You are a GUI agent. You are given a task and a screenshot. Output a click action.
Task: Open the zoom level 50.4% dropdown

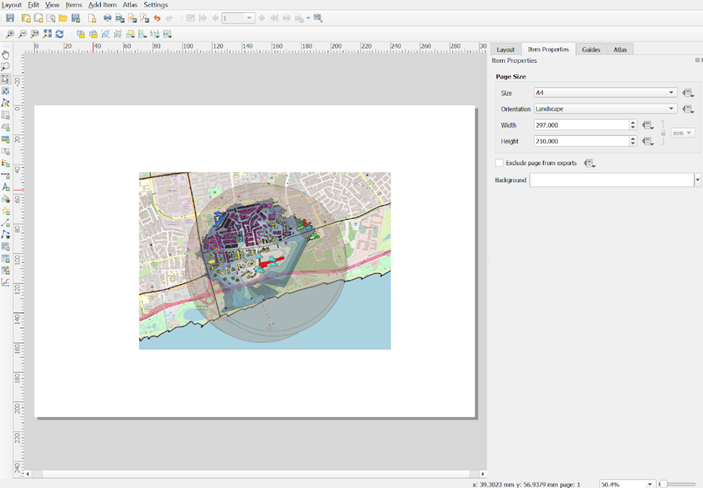[650, 484]
